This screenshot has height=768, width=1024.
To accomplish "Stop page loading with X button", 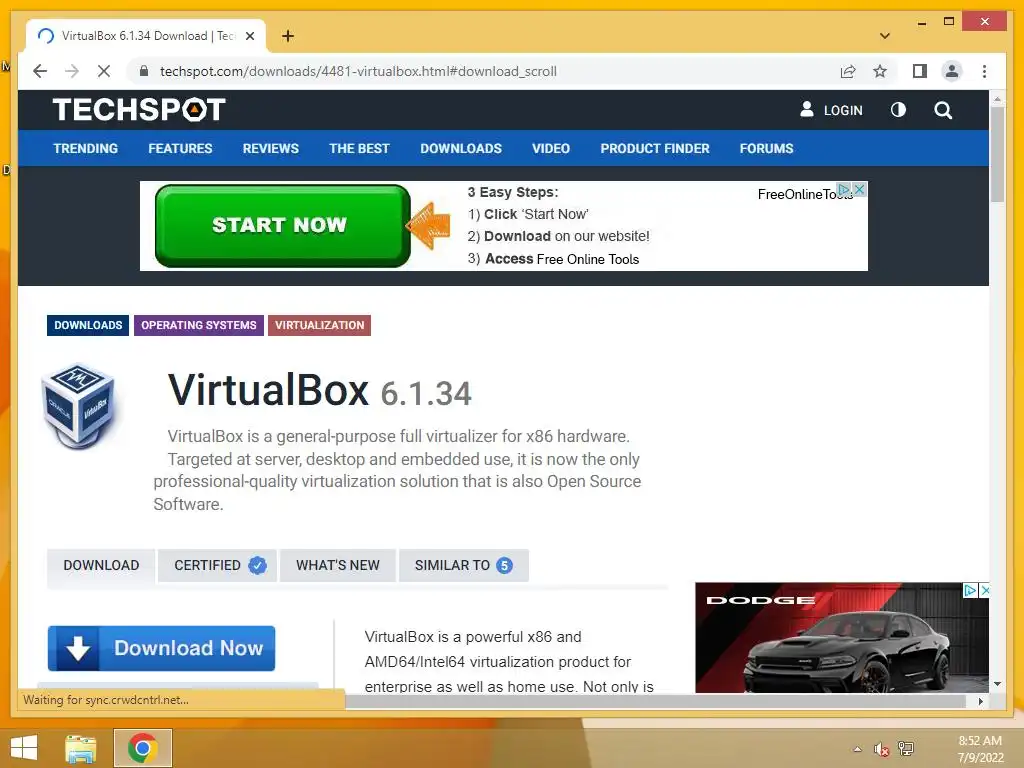I will [104, 71].
